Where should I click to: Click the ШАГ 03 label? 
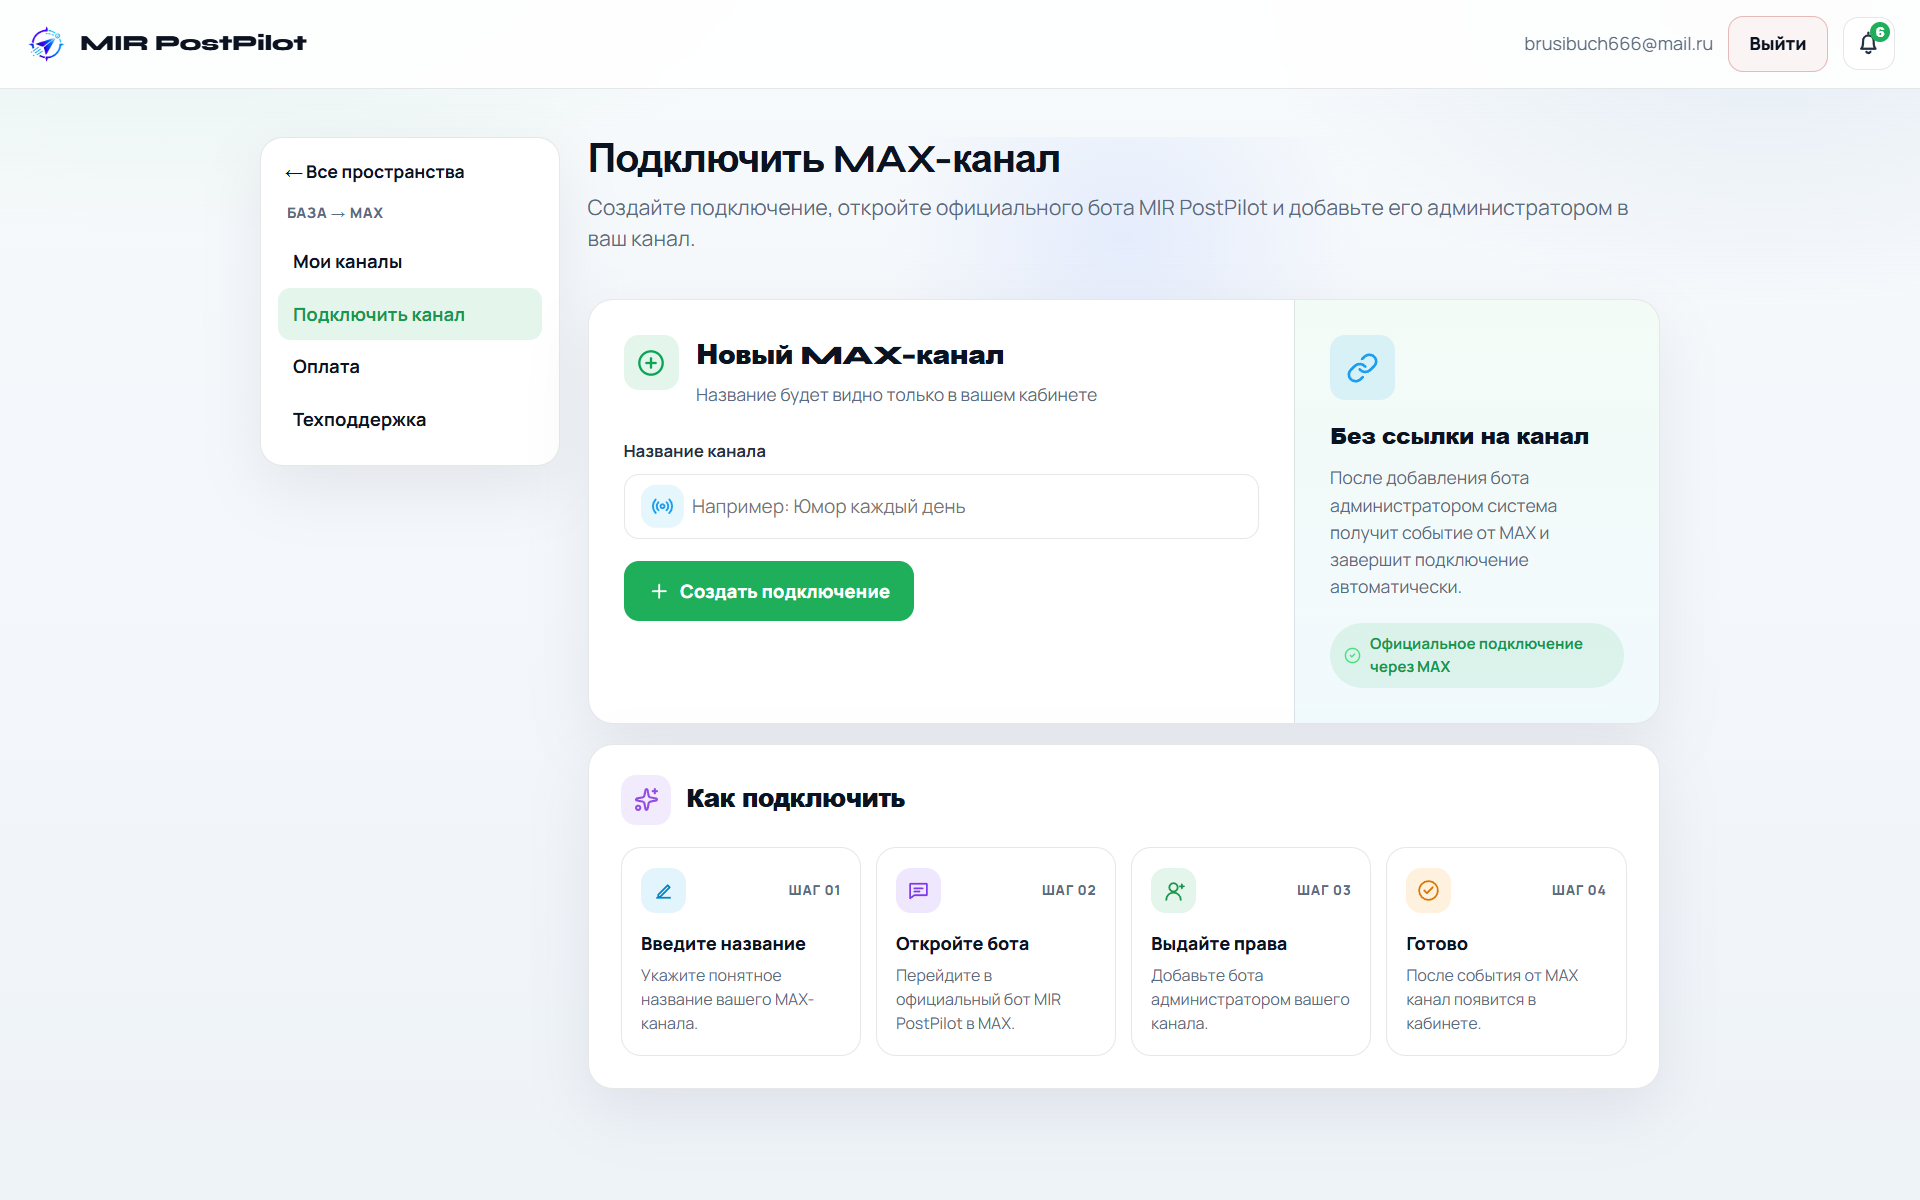pyautogui.click(x=1324, y=890)
